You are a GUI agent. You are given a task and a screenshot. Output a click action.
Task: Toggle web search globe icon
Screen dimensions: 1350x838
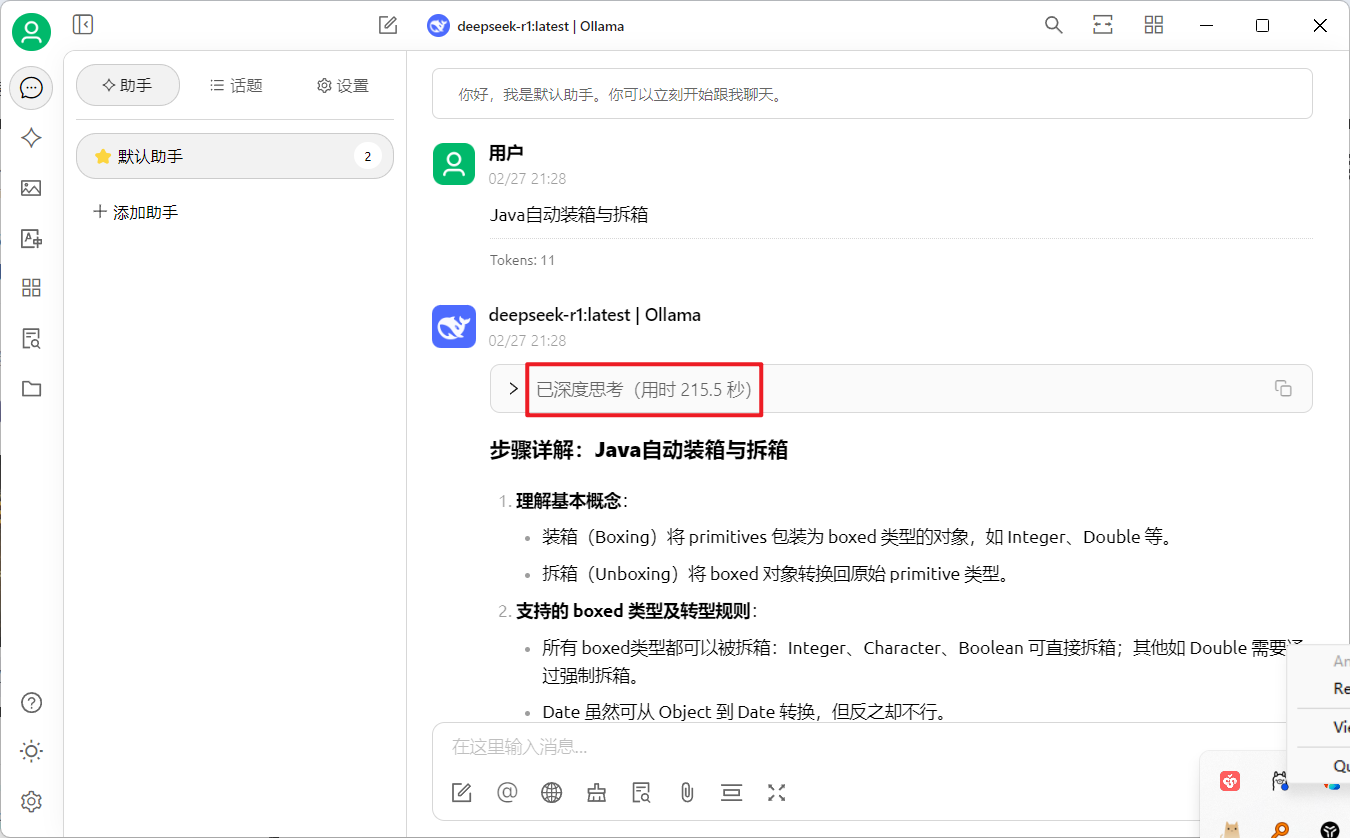click(x=552, y=793)
